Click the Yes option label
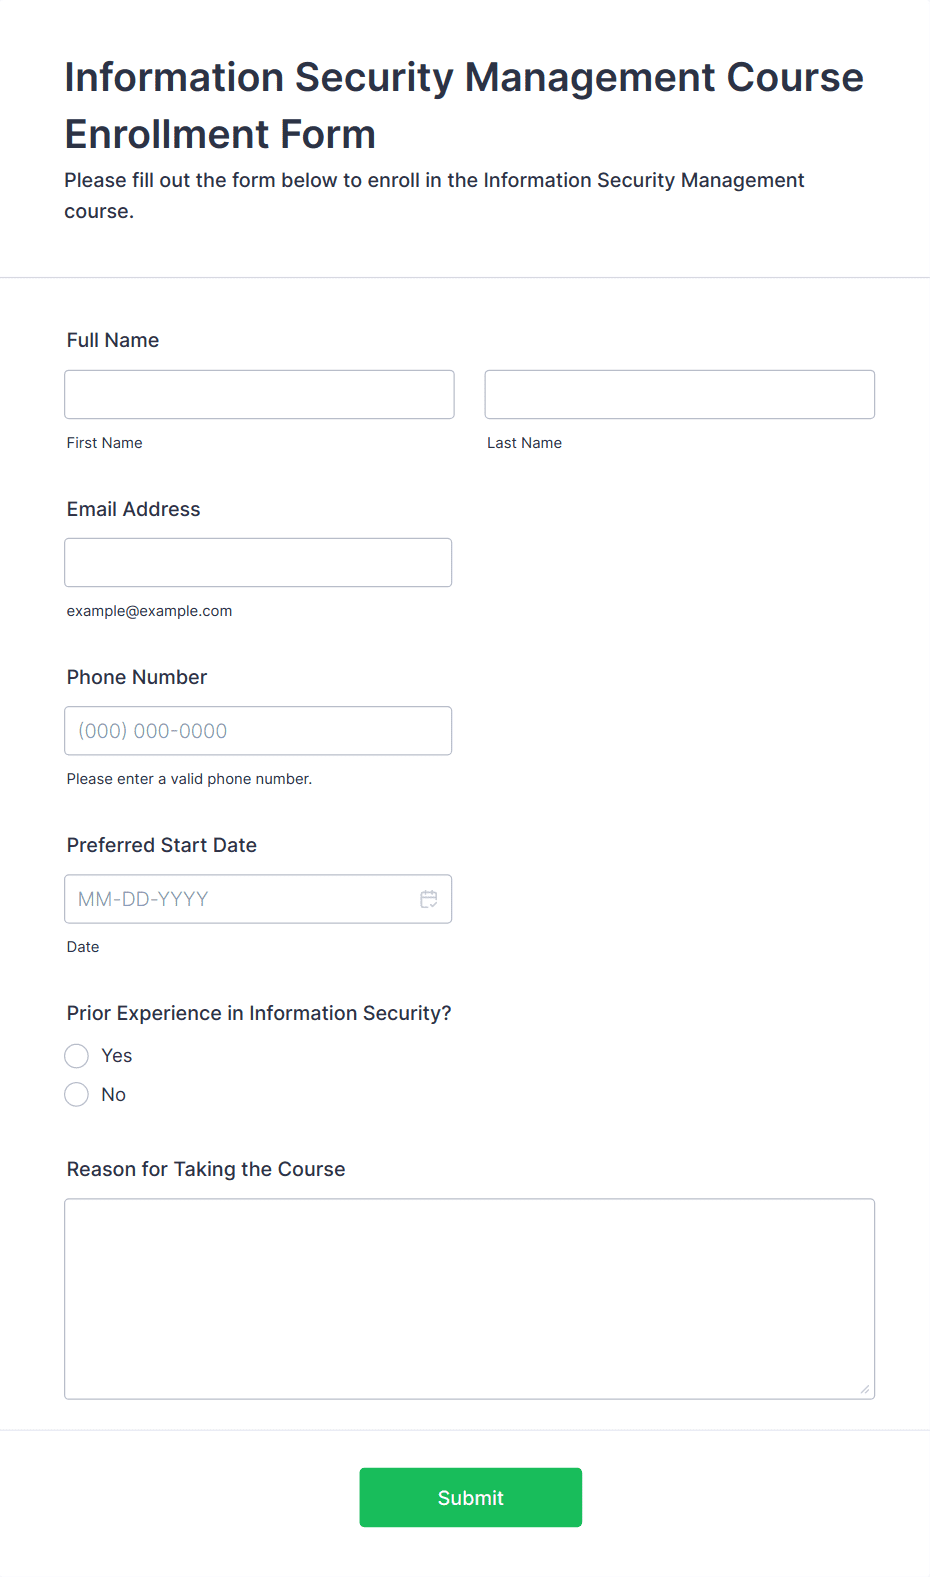The image size is (930, 1577). point(117,1056)
